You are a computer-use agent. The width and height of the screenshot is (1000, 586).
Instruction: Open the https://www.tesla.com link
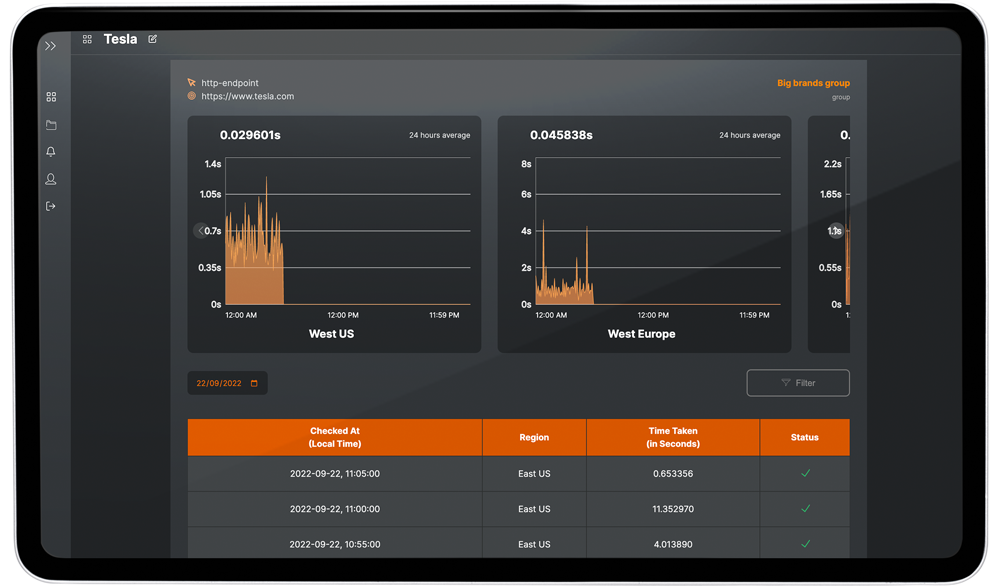coord(247,96)
